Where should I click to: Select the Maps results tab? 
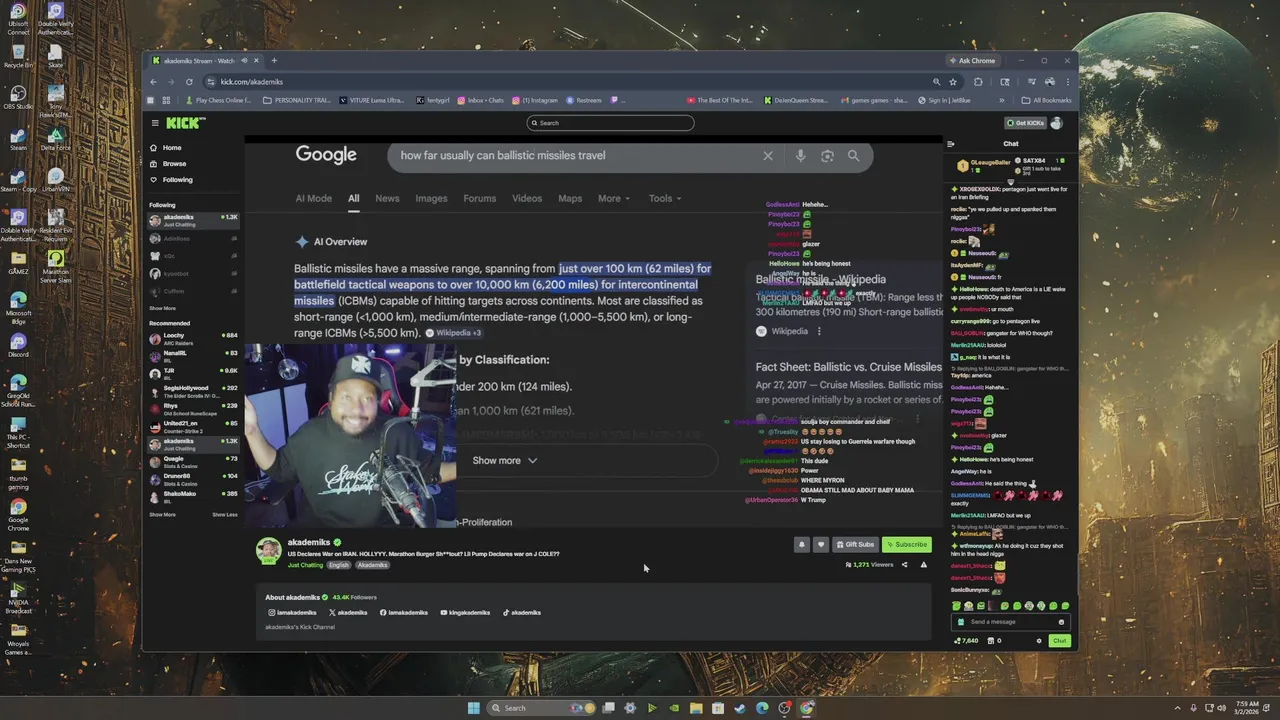(570, 198)
